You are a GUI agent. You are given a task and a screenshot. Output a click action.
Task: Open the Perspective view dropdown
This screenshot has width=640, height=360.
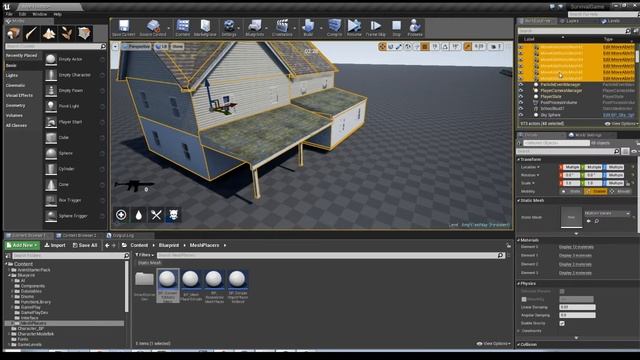(x=136, y=47)
